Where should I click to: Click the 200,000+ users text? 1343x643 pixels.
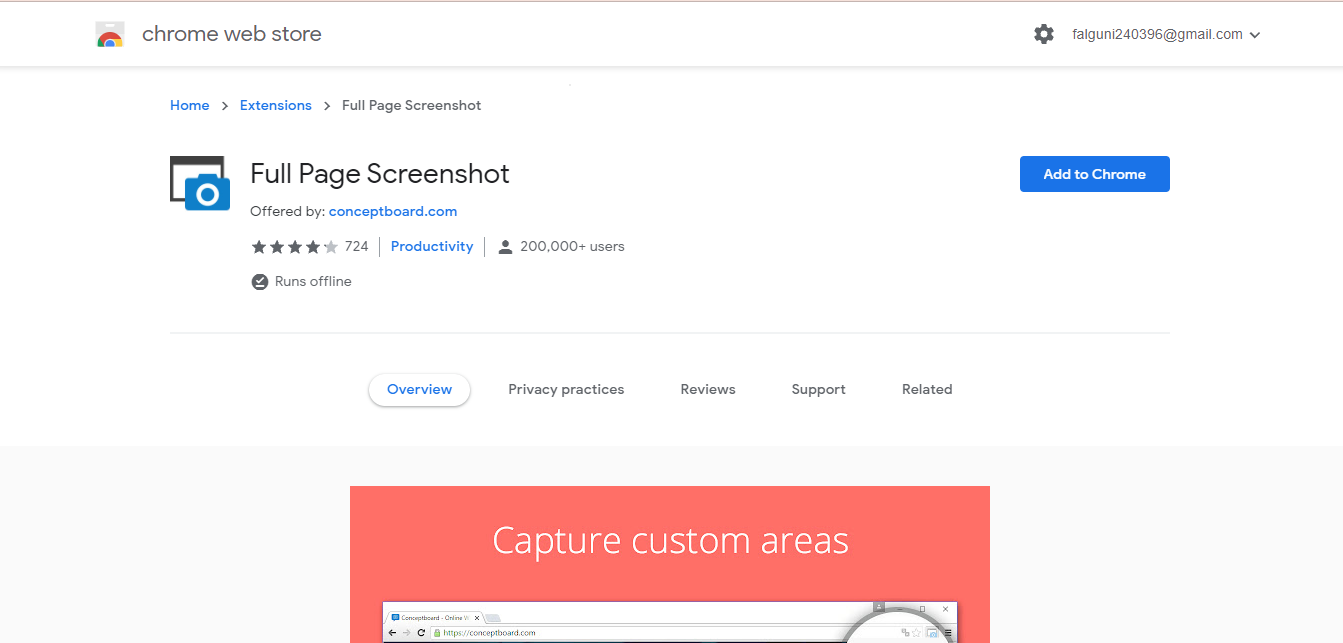point(572,247)
